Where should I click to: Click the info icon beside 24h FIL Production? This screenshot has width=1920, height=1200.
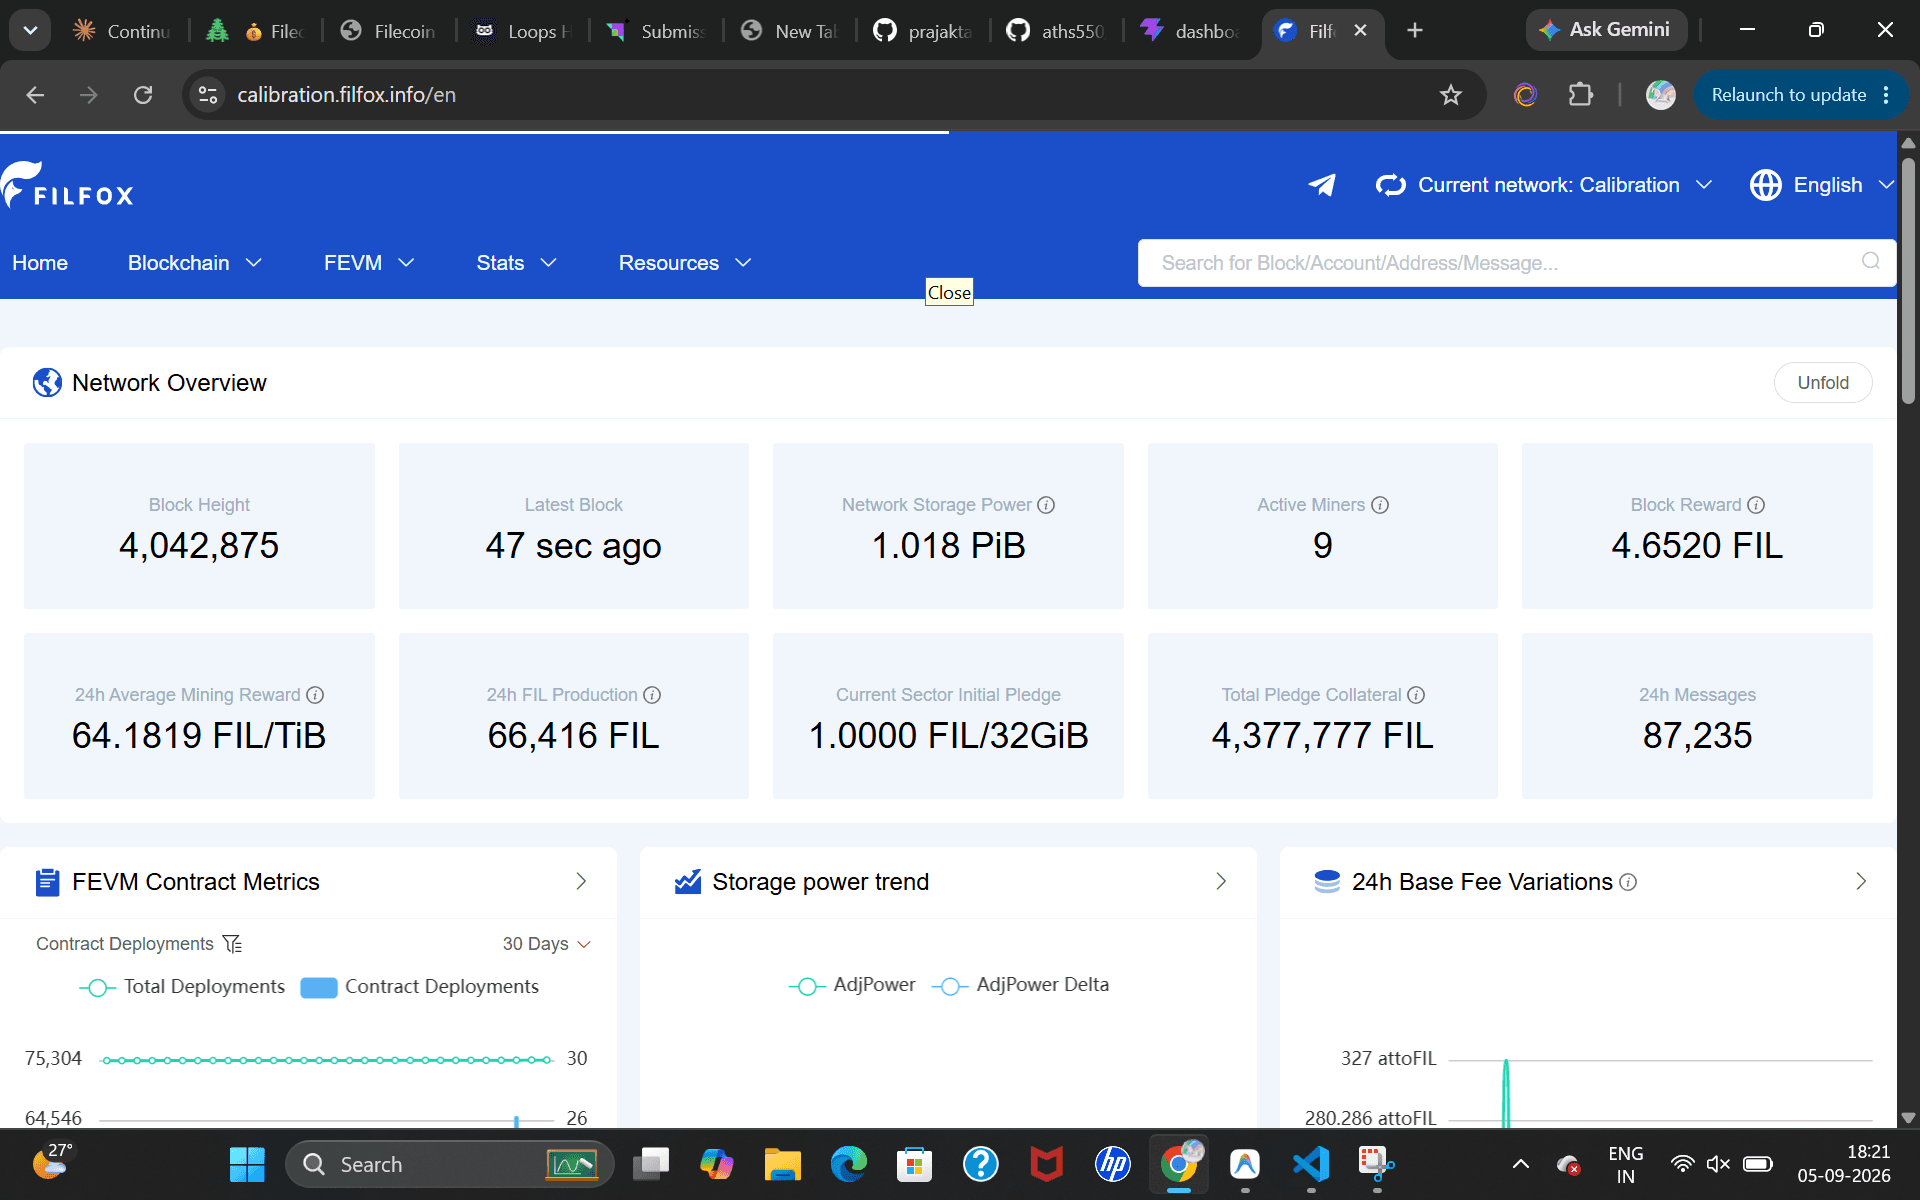coord(652,695)
